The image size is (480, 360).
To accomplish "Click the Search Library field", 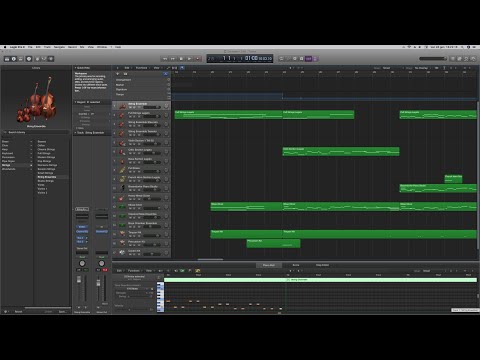I will (x=36, y=132).
